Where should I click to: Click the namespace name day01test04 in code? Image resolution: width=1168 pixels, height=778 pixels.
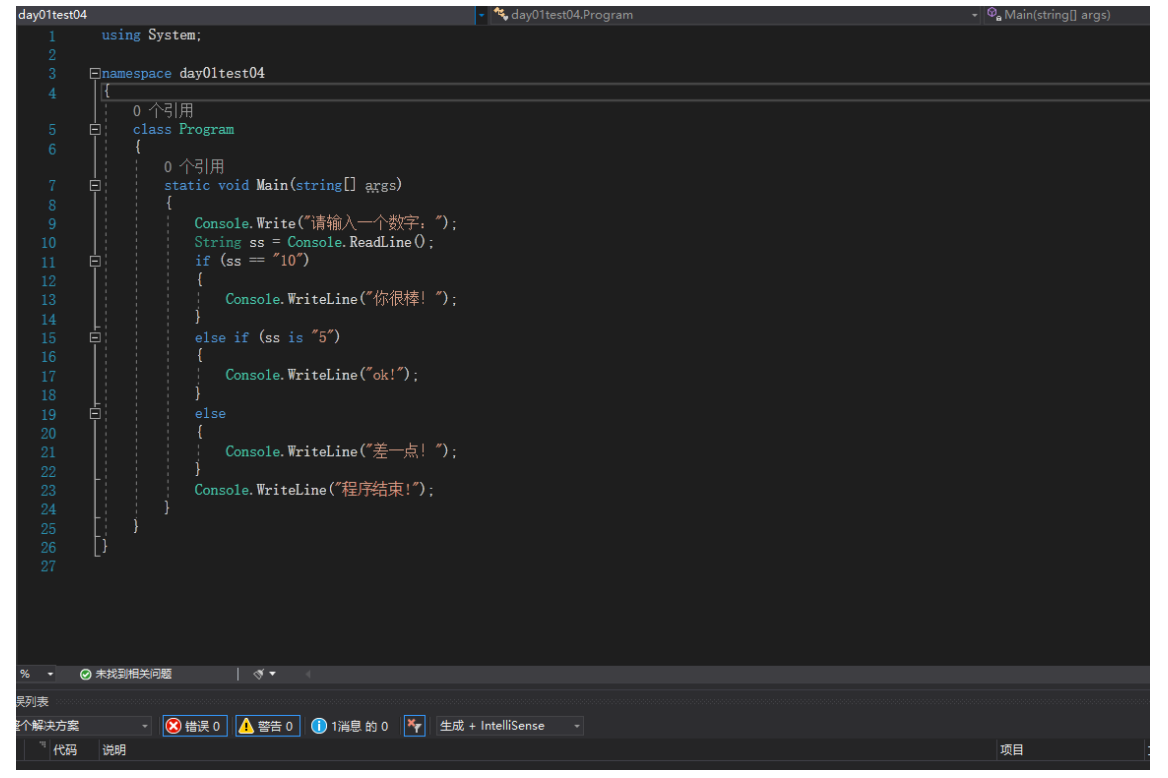tap(222, 73)
